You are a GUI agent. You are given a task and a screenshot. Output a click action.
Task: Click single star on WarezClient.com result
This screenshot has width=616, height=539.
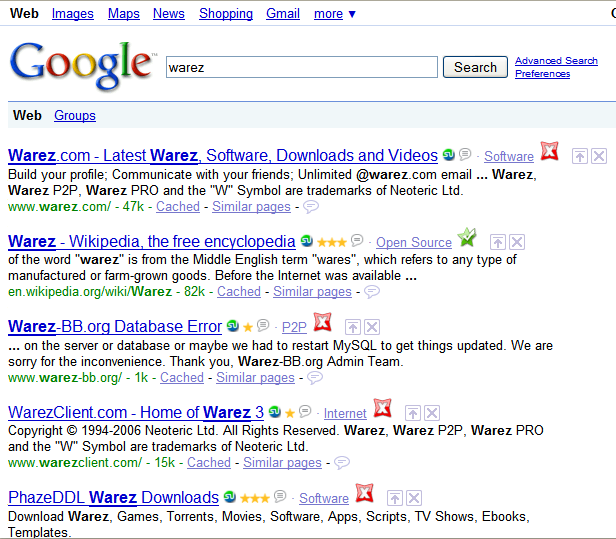pos(290,413)
